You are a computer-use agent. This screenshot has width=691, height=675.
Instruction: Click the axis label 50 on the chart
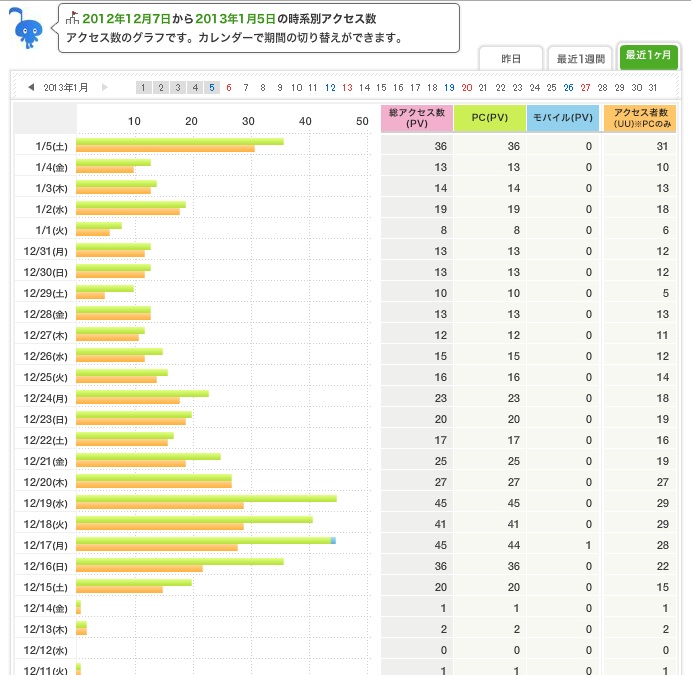(362, 121)
